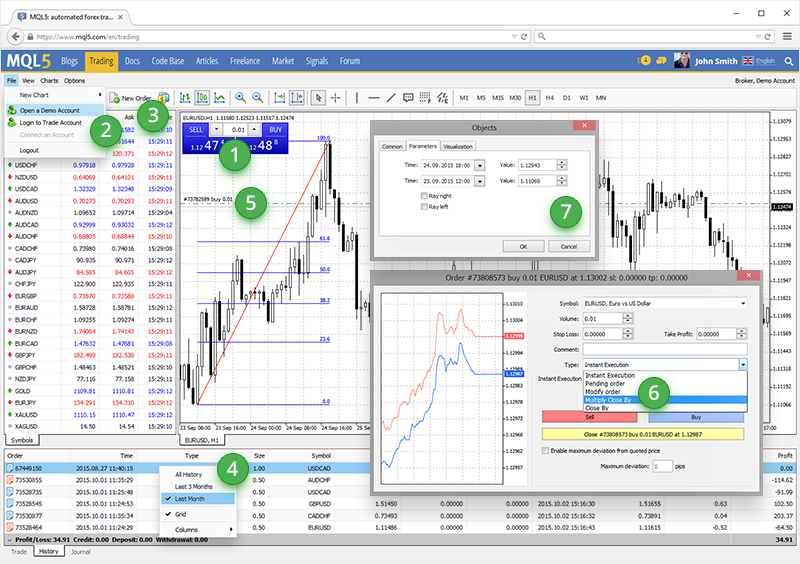800x564 pixels.
Task: Select the draw trendline tool icon
Action: point(391,98)
